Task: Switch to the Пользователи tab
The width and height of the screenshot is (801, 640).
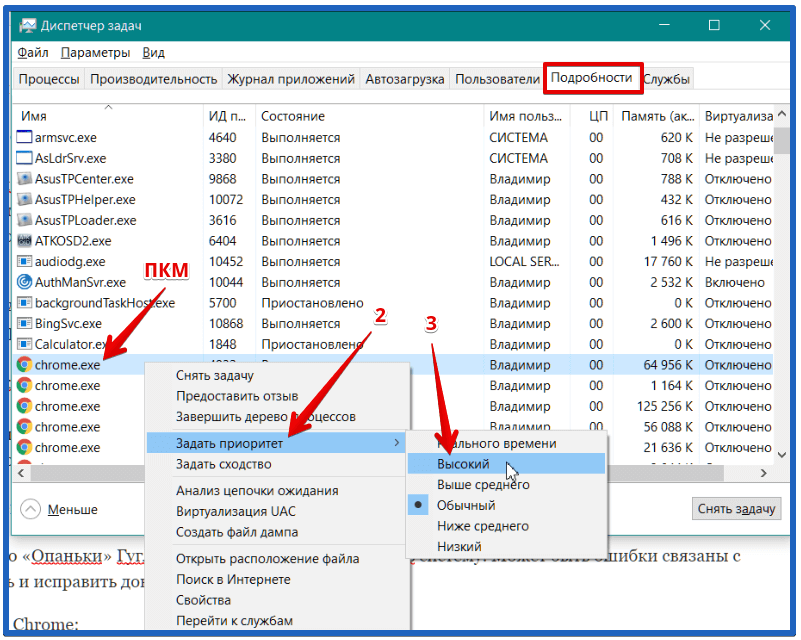Action: [x=497, y=79]
